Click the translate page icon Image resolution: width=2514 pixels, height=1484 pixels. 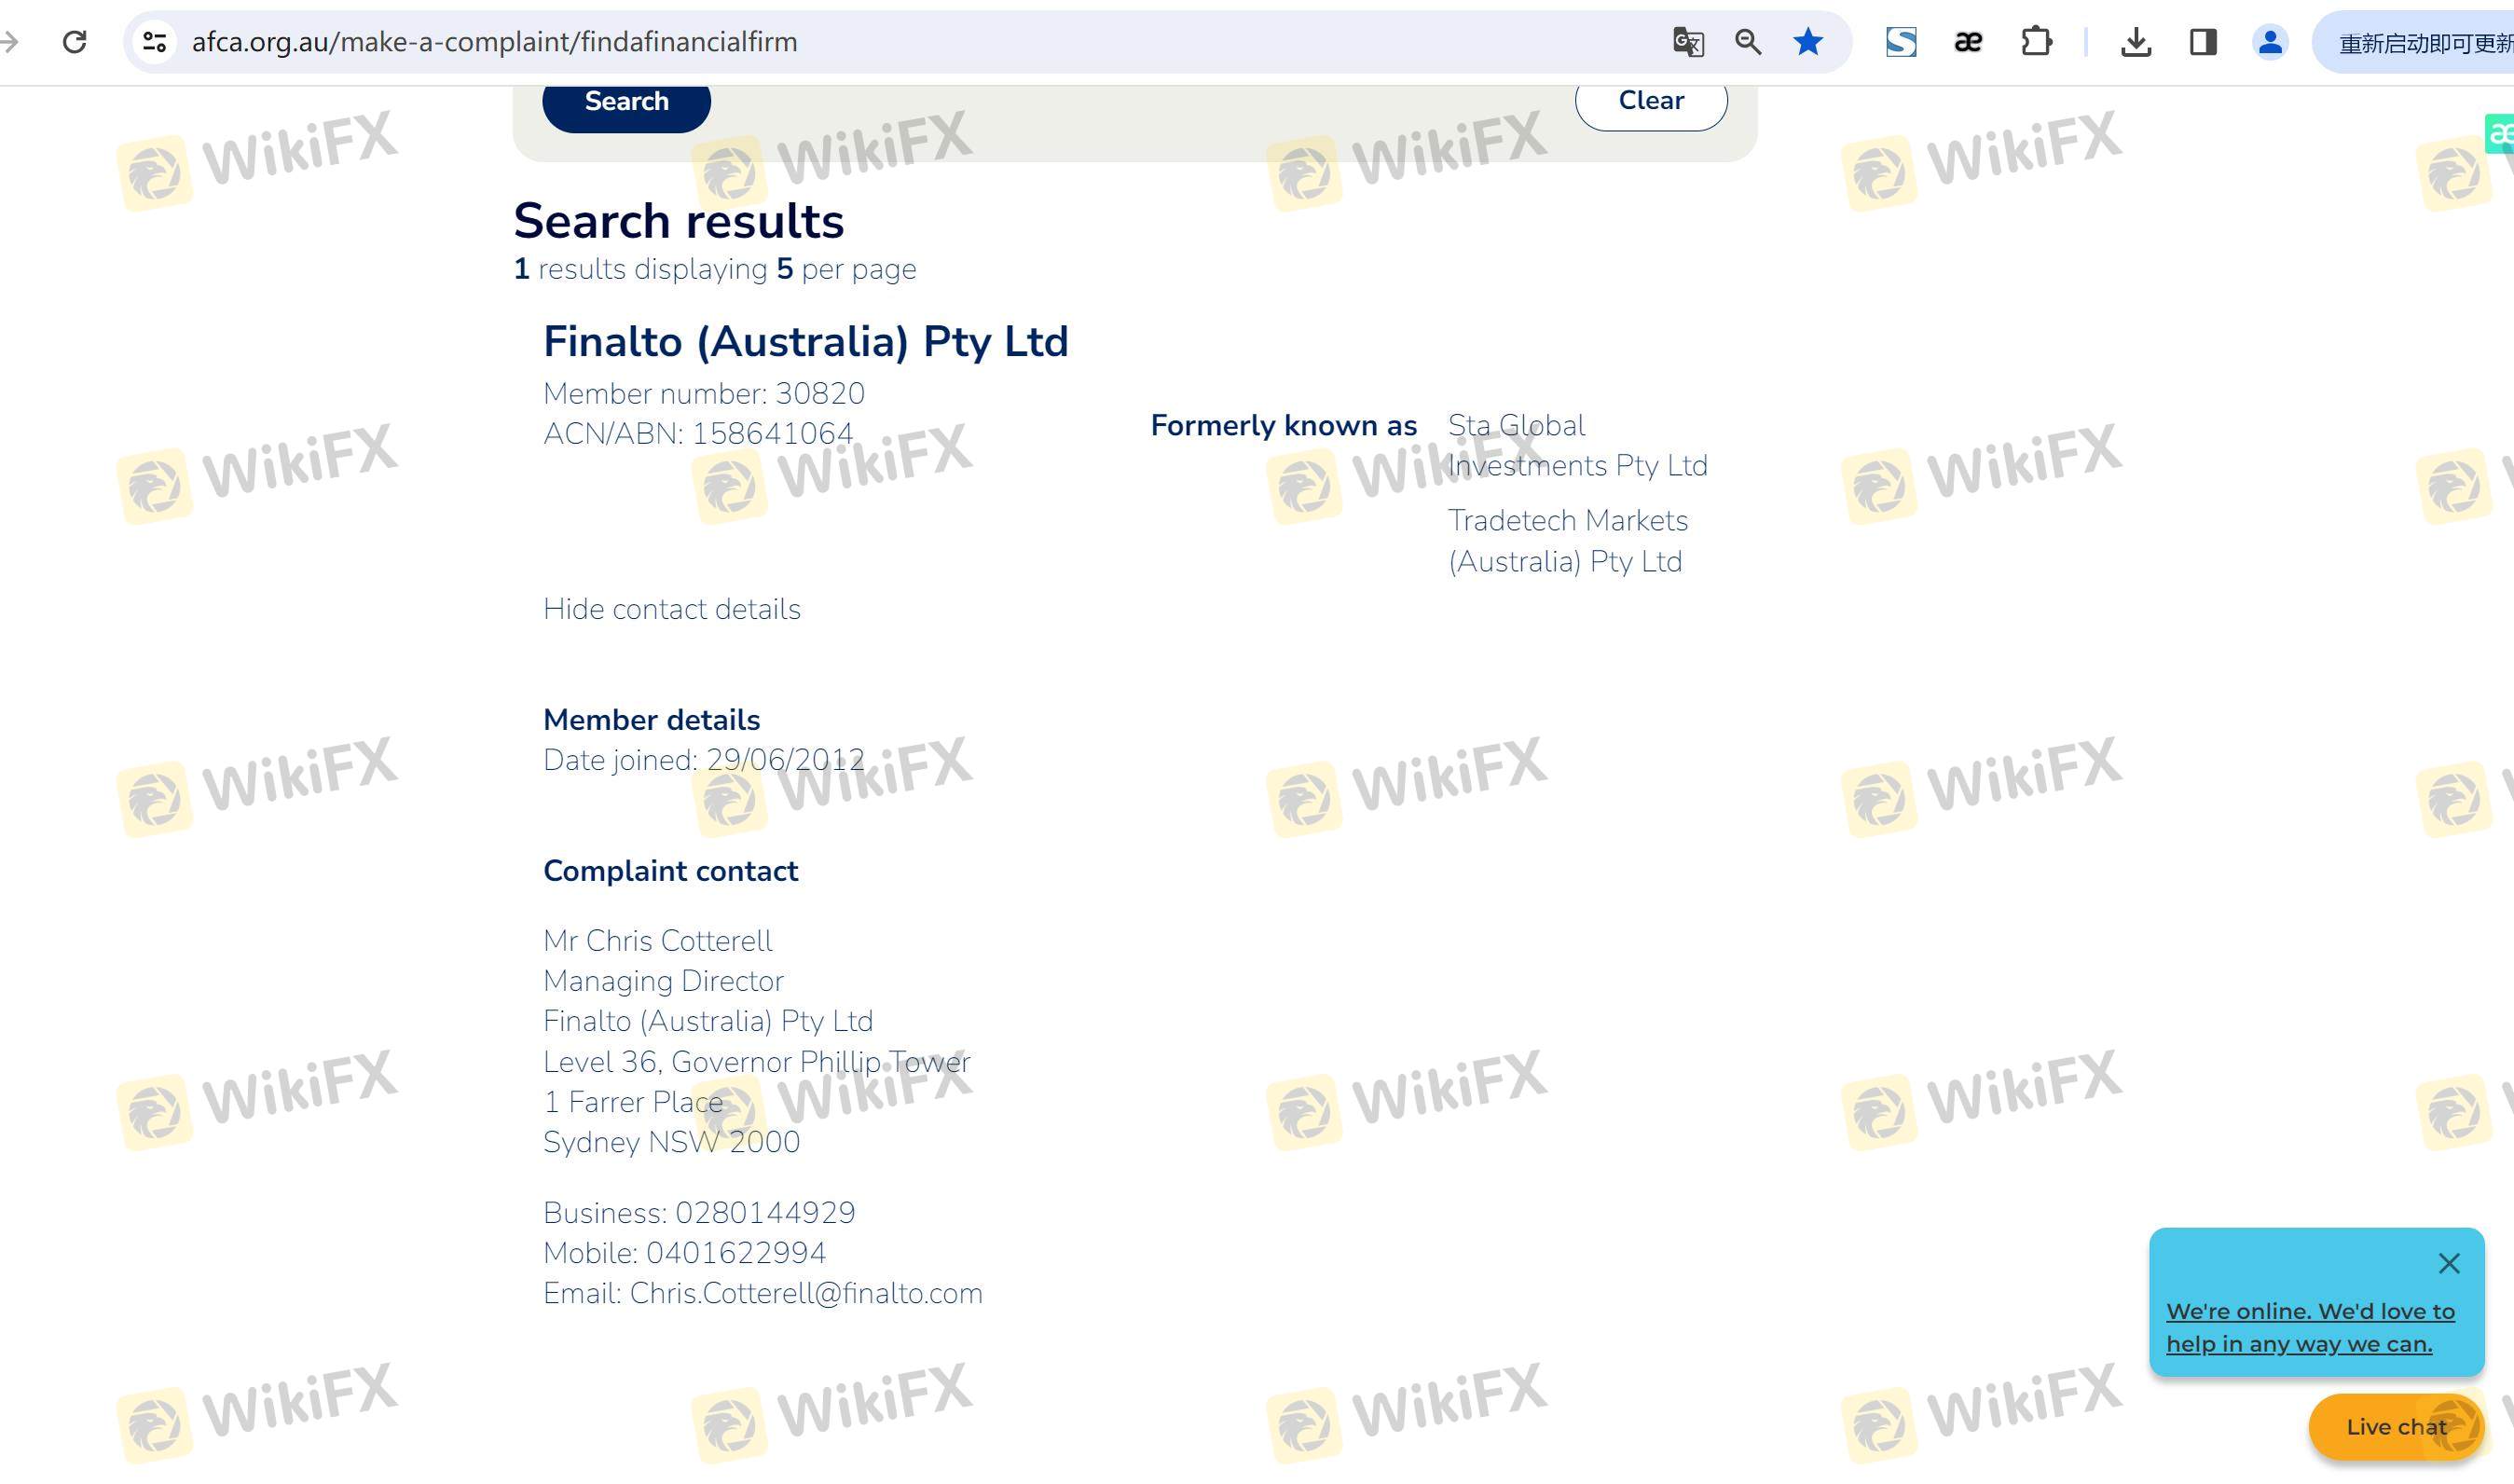(1688, 42)
